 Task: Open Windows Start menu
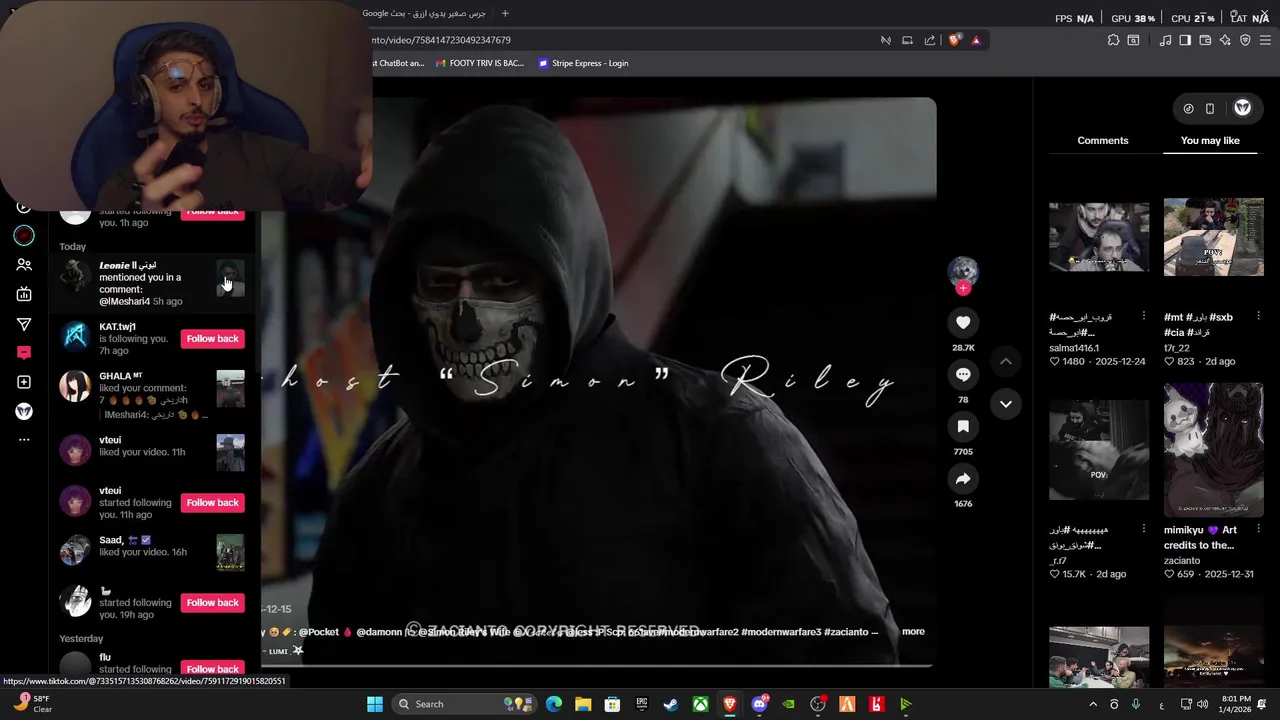point(375,704)
